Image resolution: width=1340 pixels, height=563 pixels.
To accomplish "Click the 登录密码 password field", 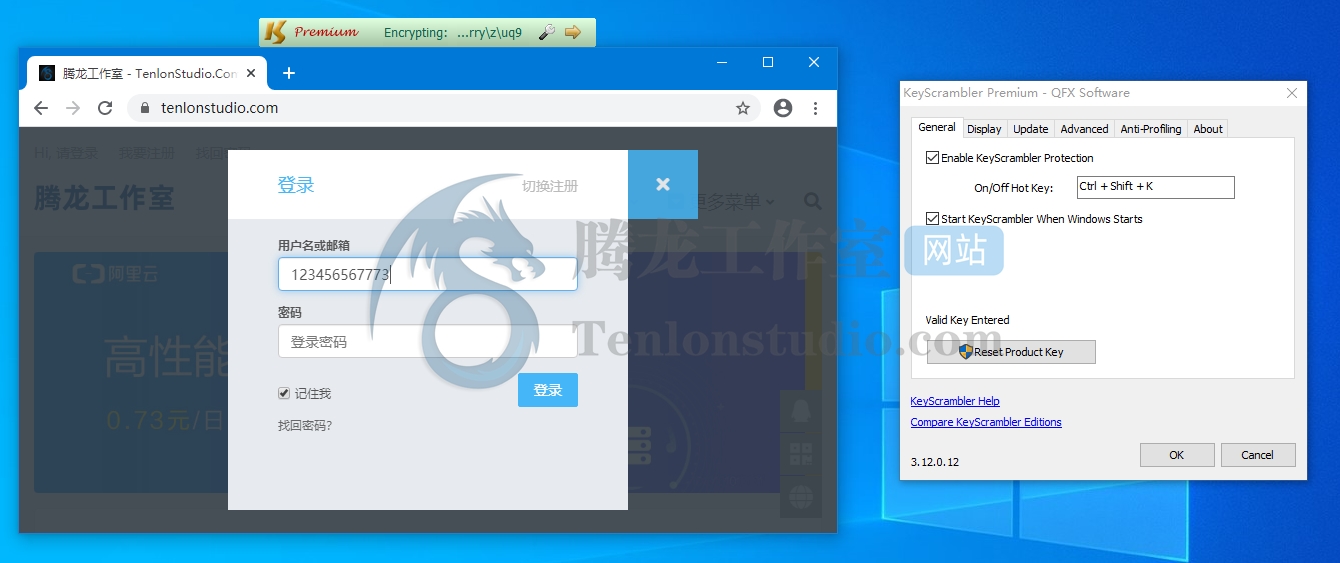I will [x=428, y=341].
